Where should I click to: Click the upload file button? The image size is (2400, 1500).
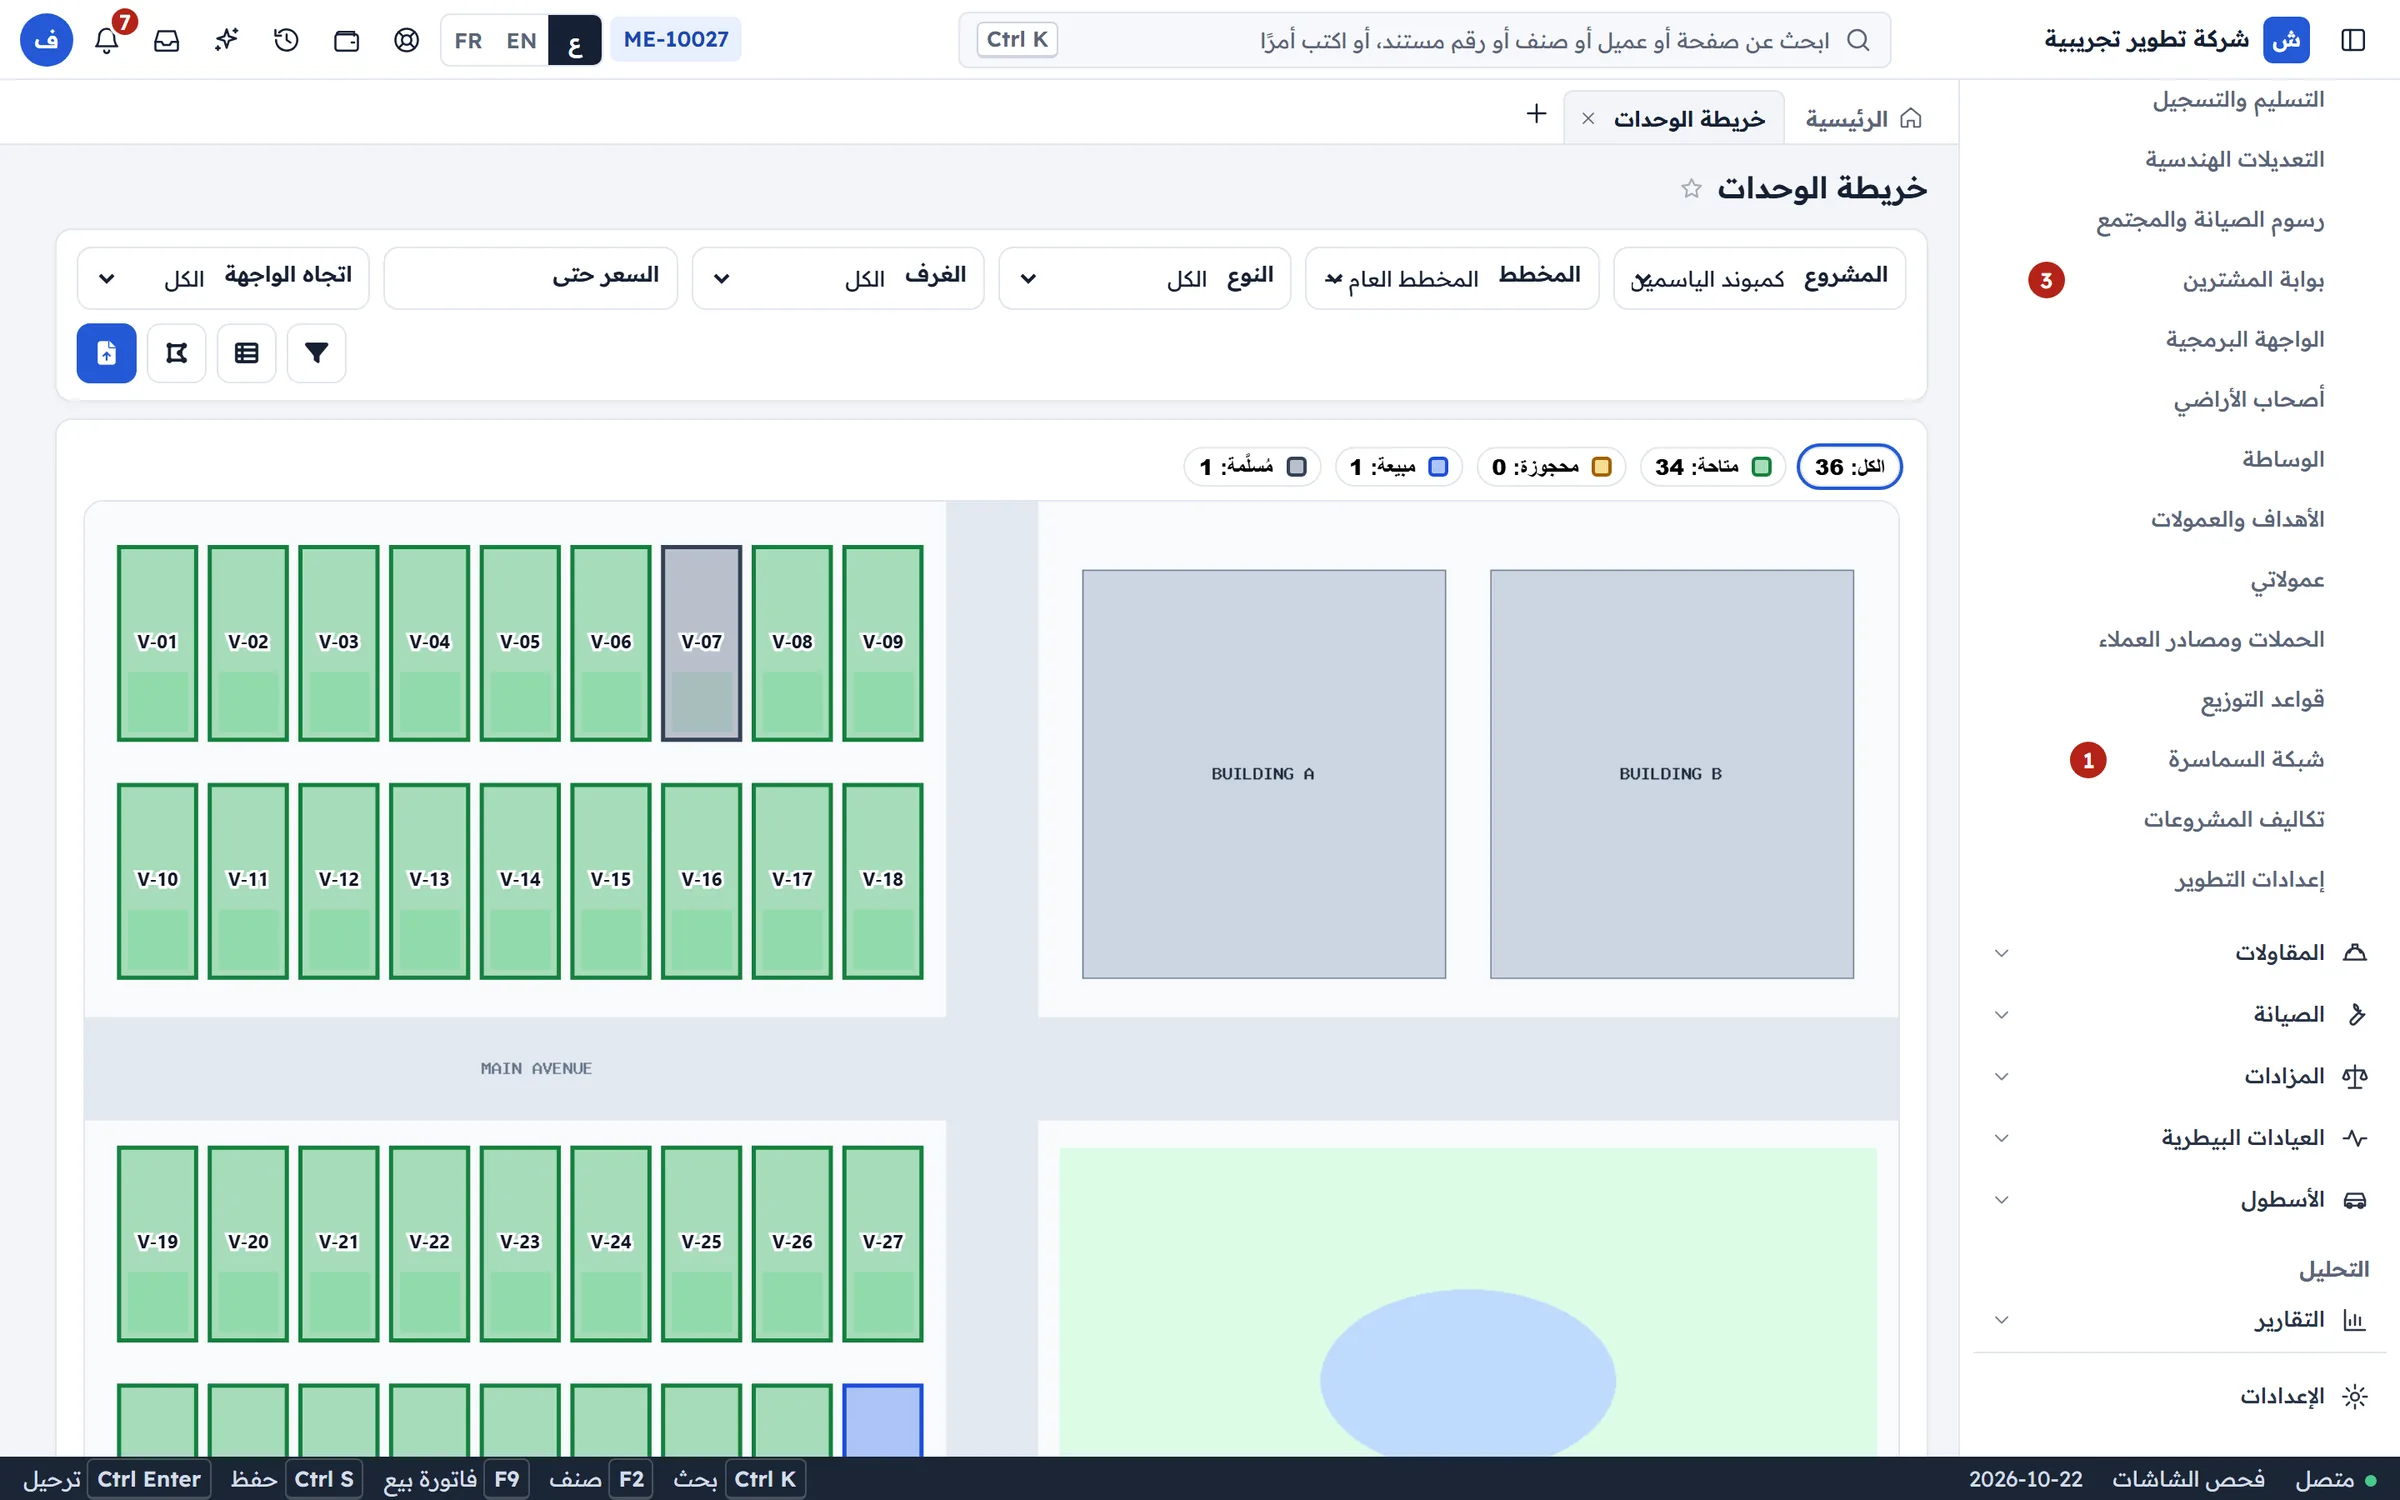(107, 353)
